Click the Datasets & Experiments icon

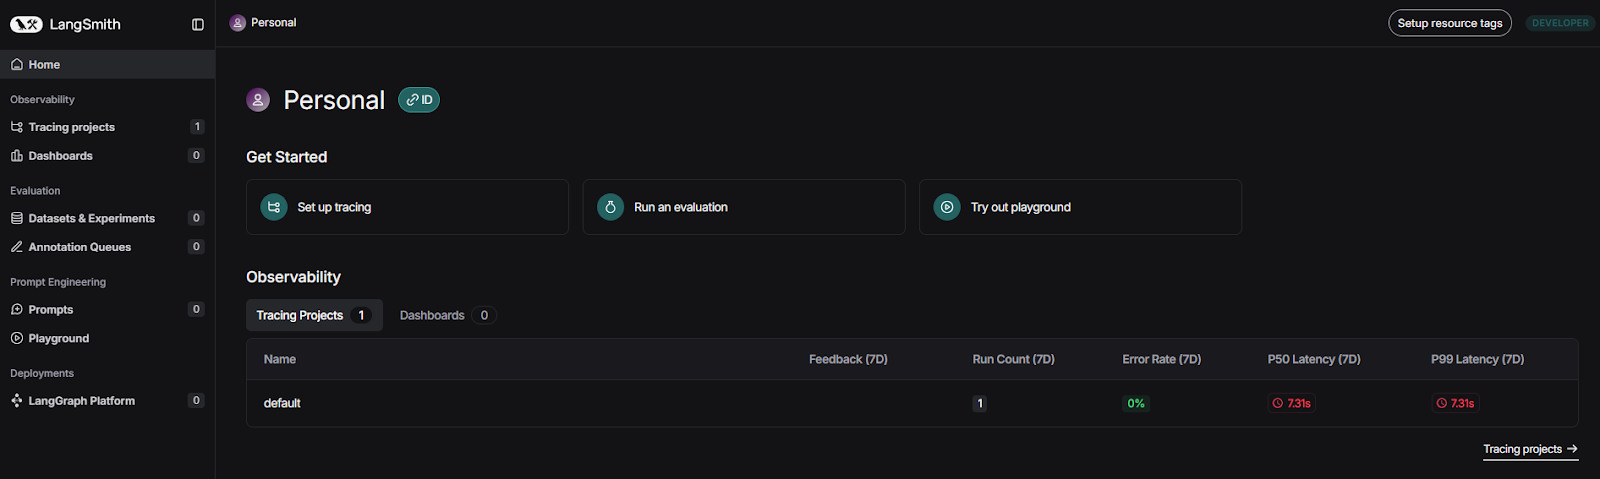(x=17, y=218)
